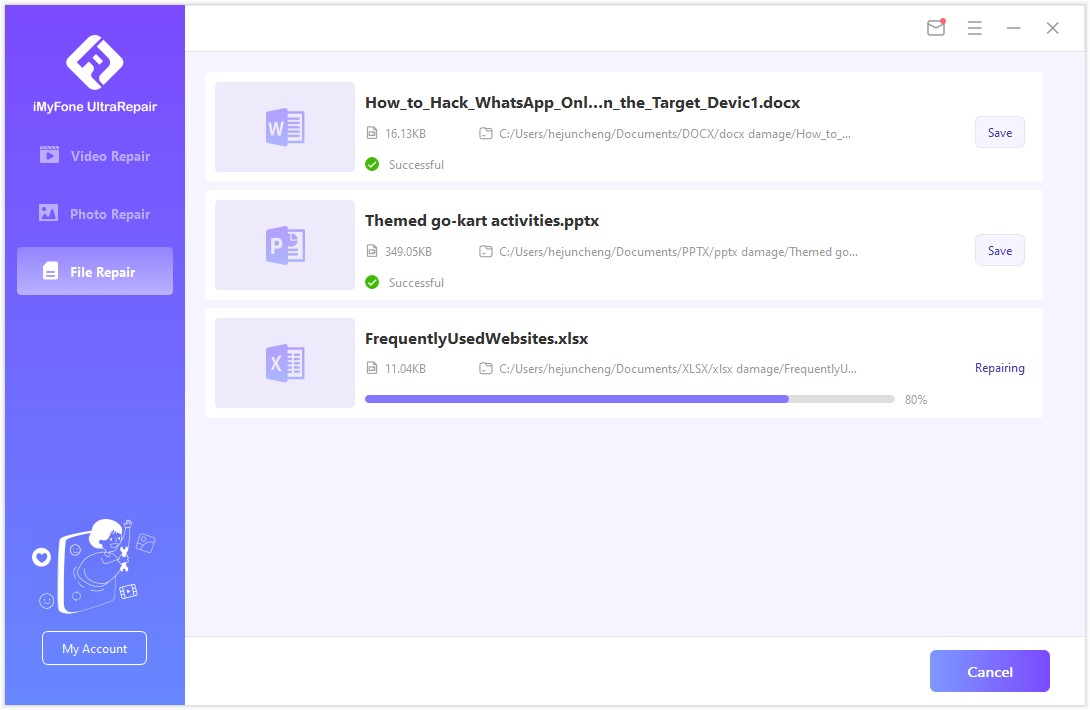Screen dimensions: 1090x710
Task: Save the repaired WhatsApp docx file
Action: 999,133
